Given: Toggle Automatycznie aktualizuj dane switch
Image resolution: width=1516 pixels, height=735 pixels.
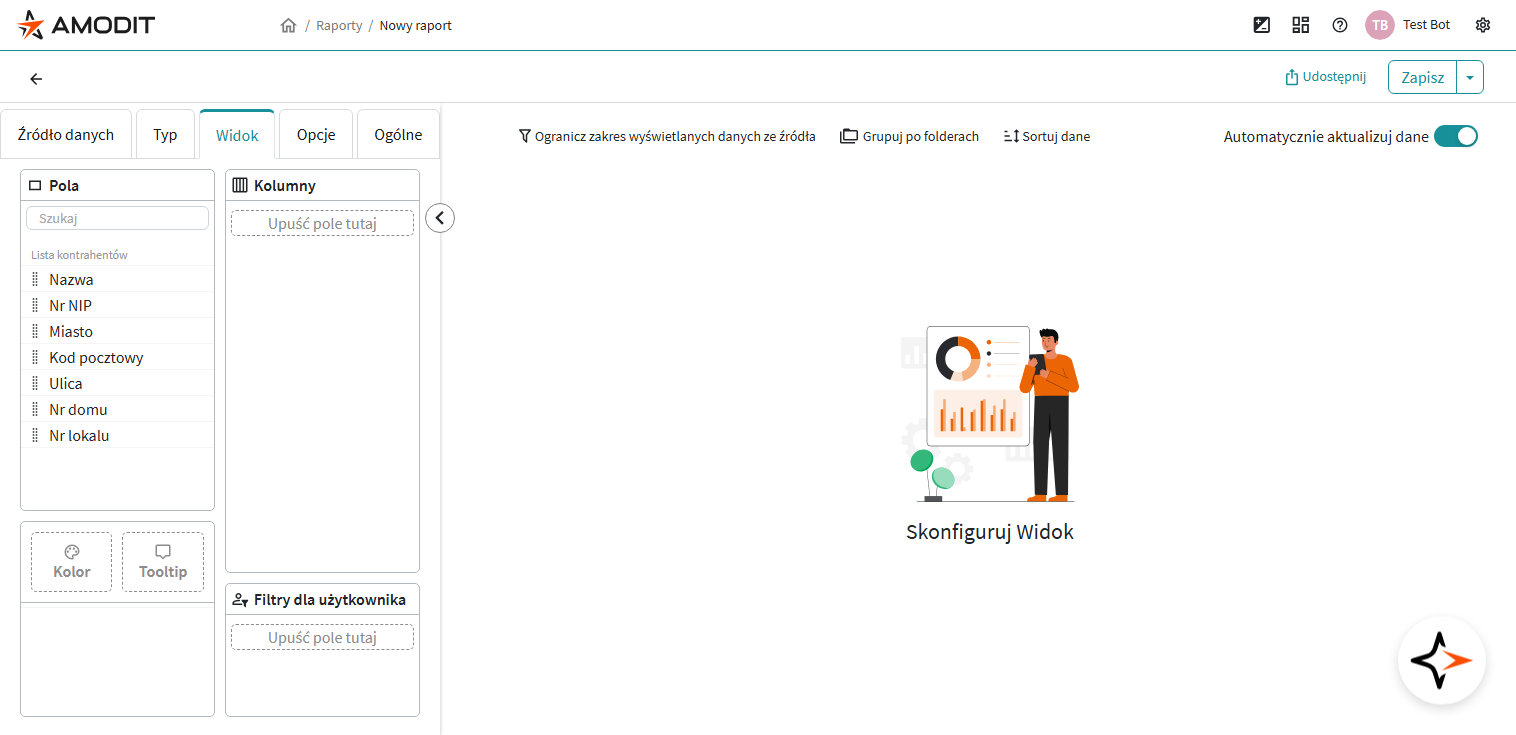Looking at the screenshot, I should [x=1455, y=137].
